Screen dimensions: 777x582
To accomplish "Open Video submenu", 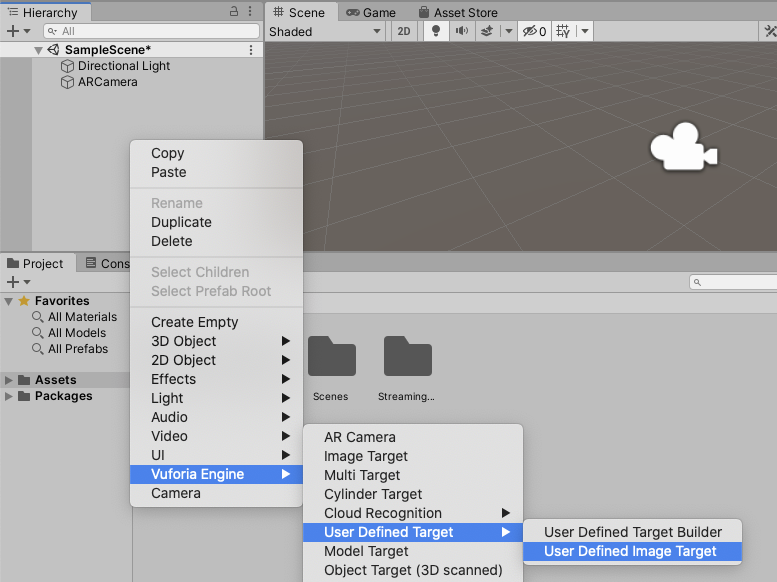I will click(216, 436).
